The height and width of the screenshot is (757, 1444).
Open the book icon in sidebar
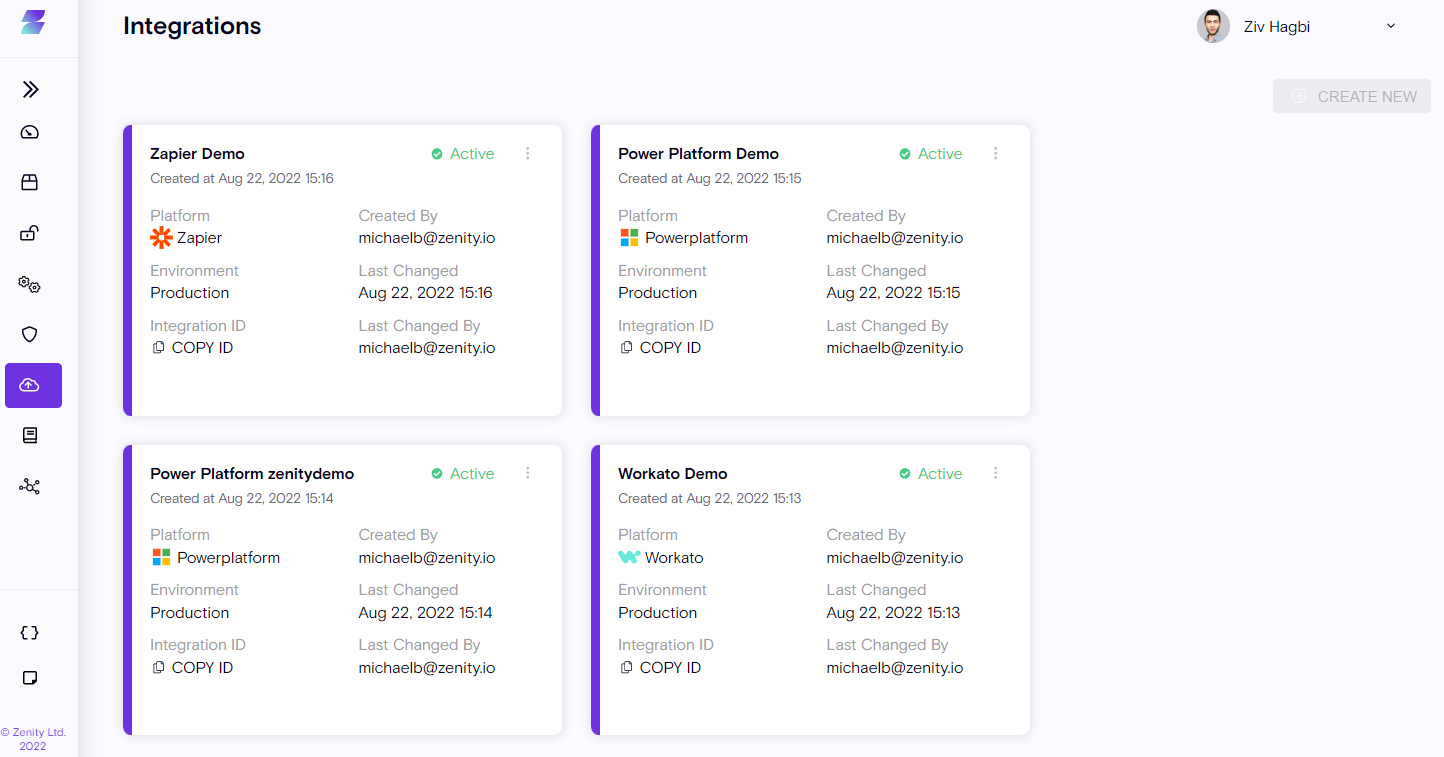30,436
